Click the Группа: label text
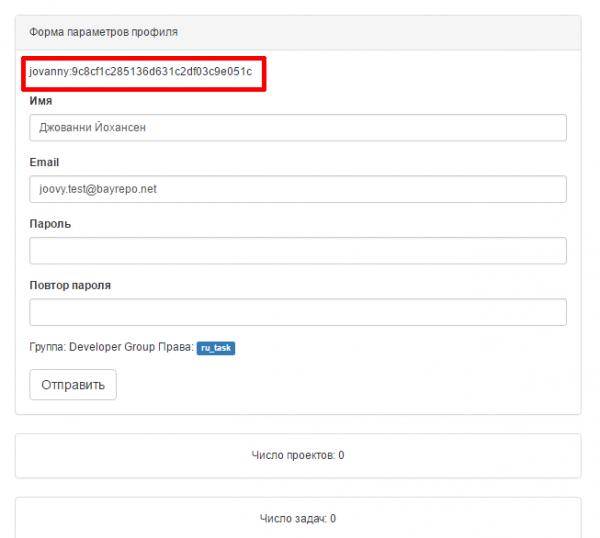This screenshot has height=538, width=600. [48, 347]
